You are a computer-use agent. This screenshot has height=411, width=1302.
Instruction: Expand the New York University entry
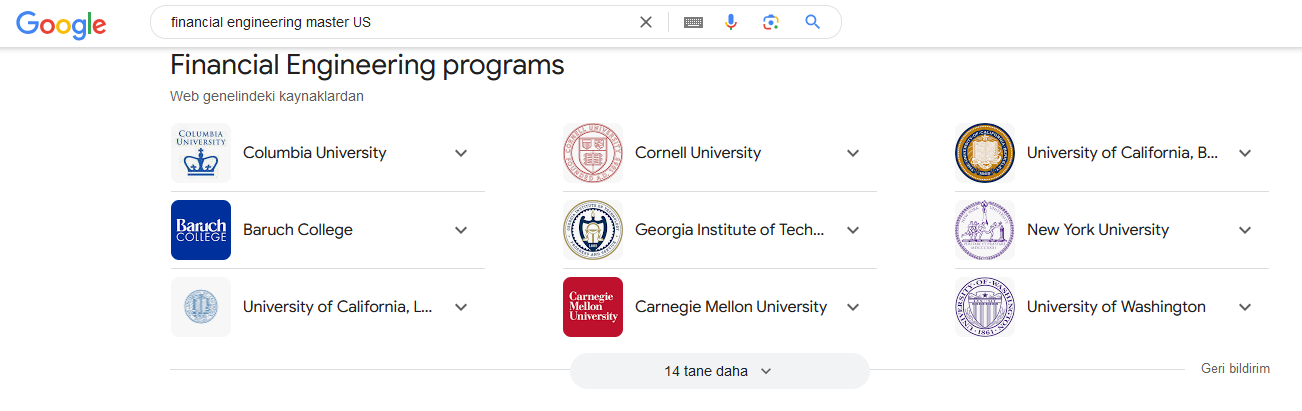(x=1245, y=230)
